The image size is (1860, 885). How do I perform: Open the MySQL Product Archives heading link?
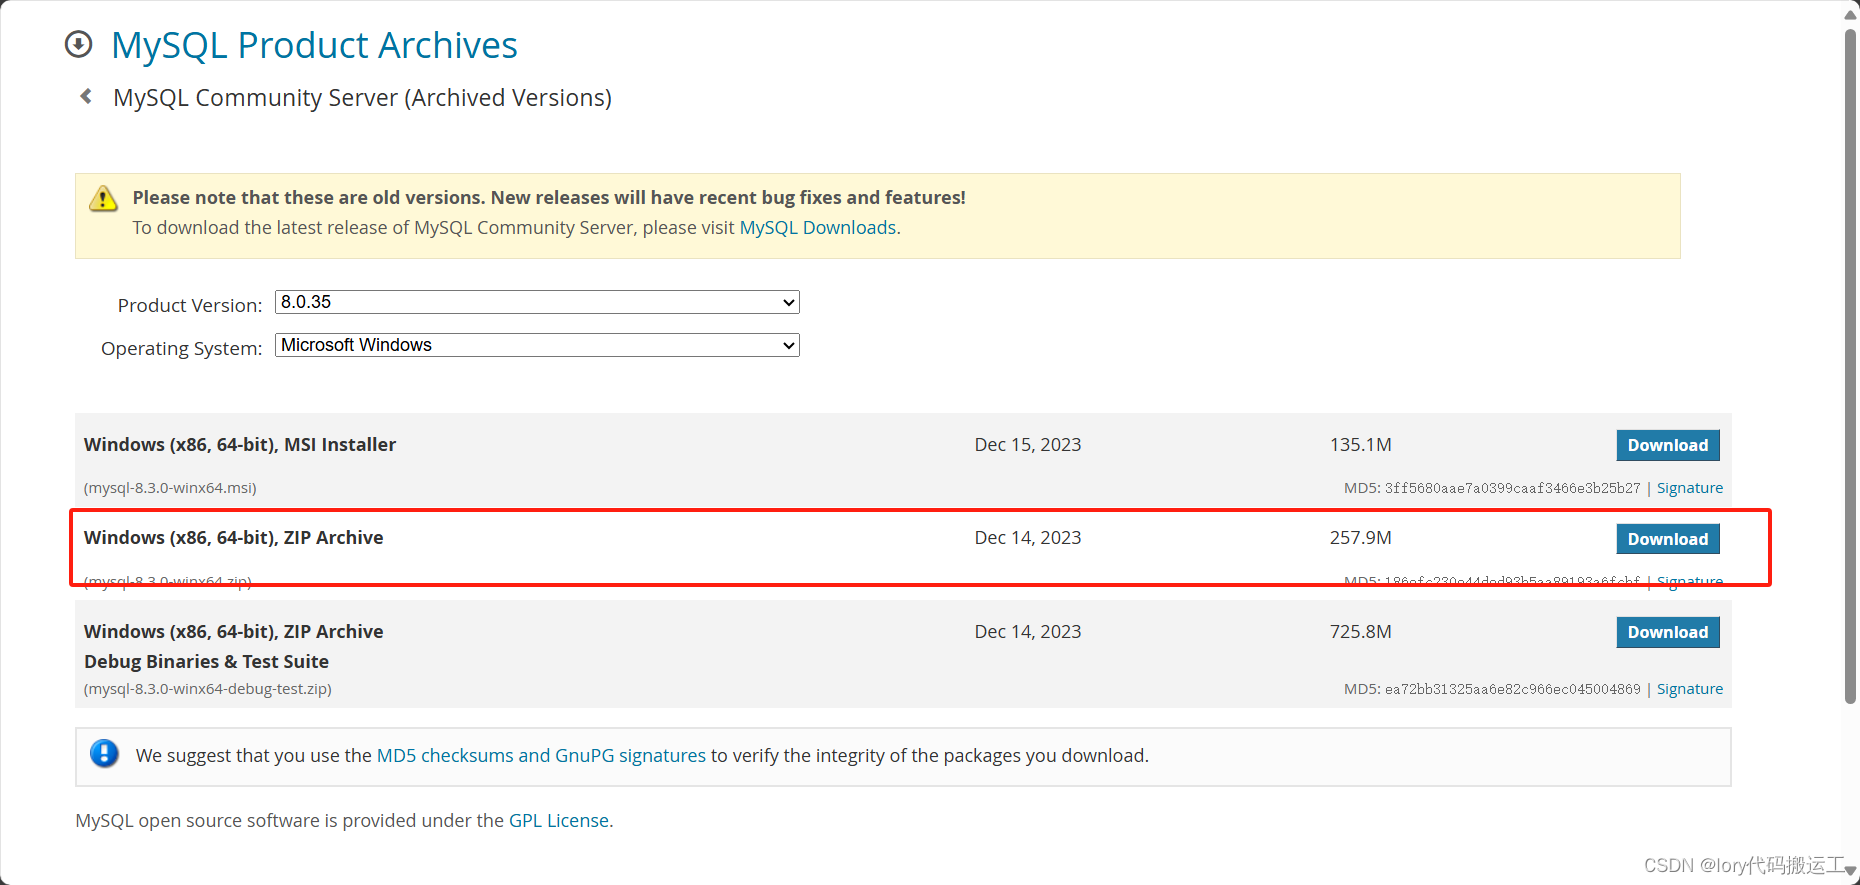click(314, 45)
